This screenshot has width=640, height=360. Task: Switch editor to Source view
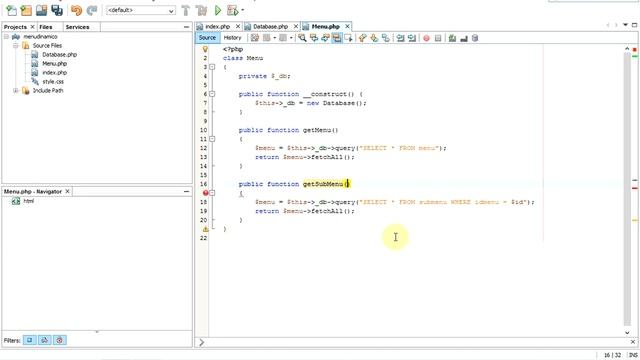(x=207, y=38)
